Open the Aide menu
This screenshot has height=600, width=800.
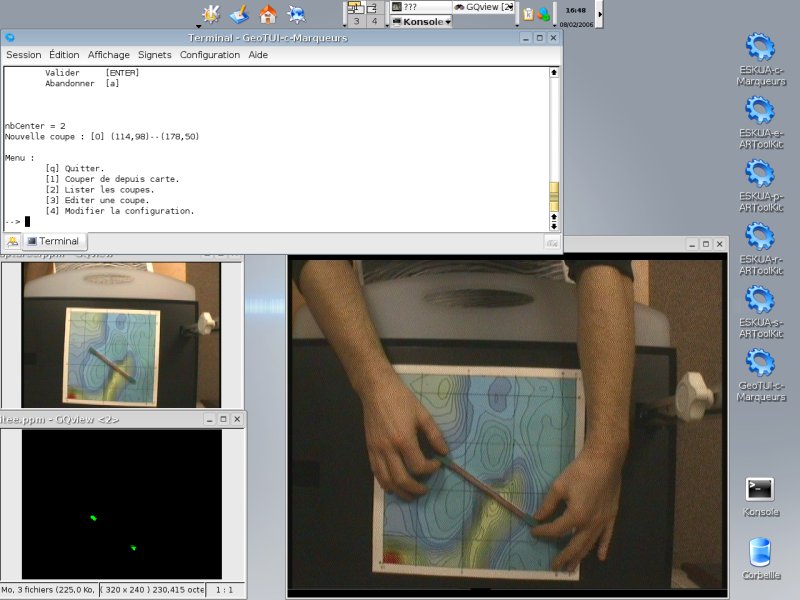(258, 55)
